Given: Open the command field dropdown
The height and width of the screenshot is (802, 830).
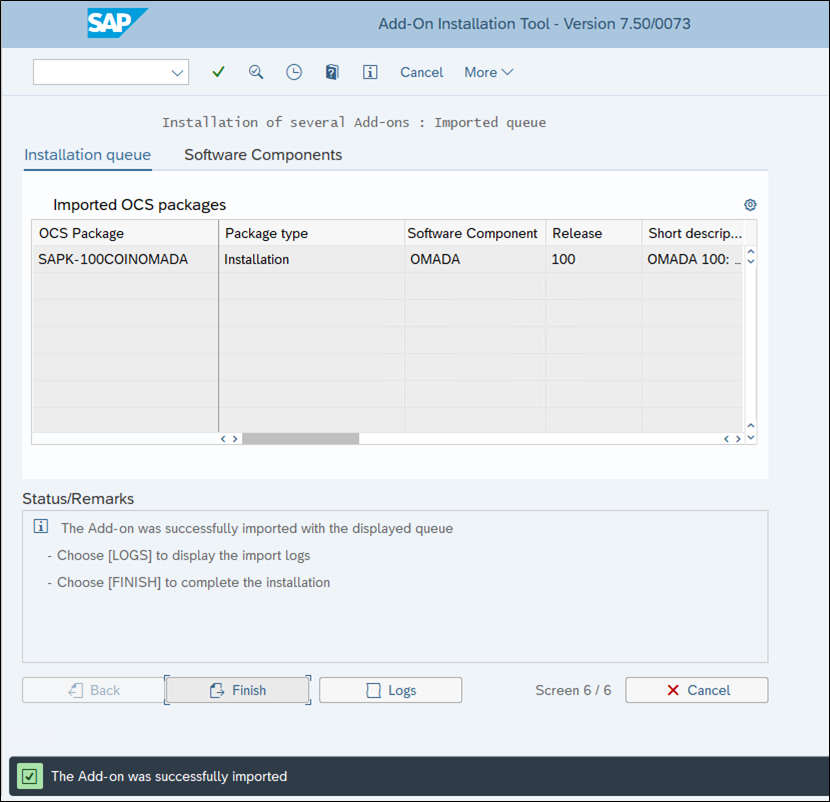Looking at the screenshot, I should (177, 73).
